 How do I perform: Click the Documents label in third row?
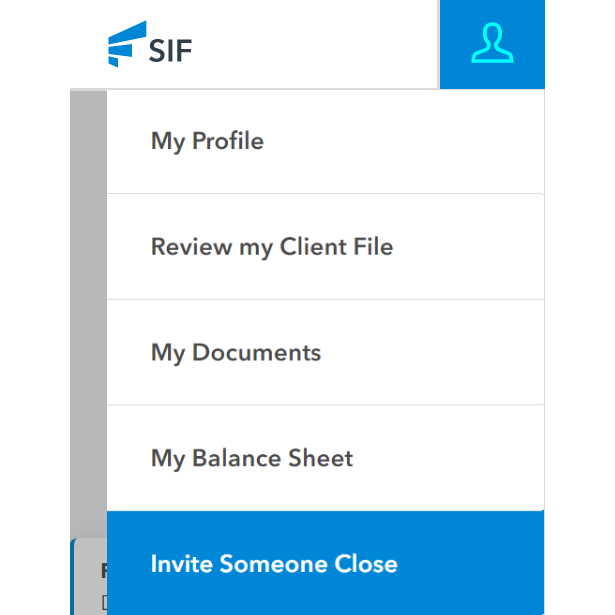[x=257, y=353]
